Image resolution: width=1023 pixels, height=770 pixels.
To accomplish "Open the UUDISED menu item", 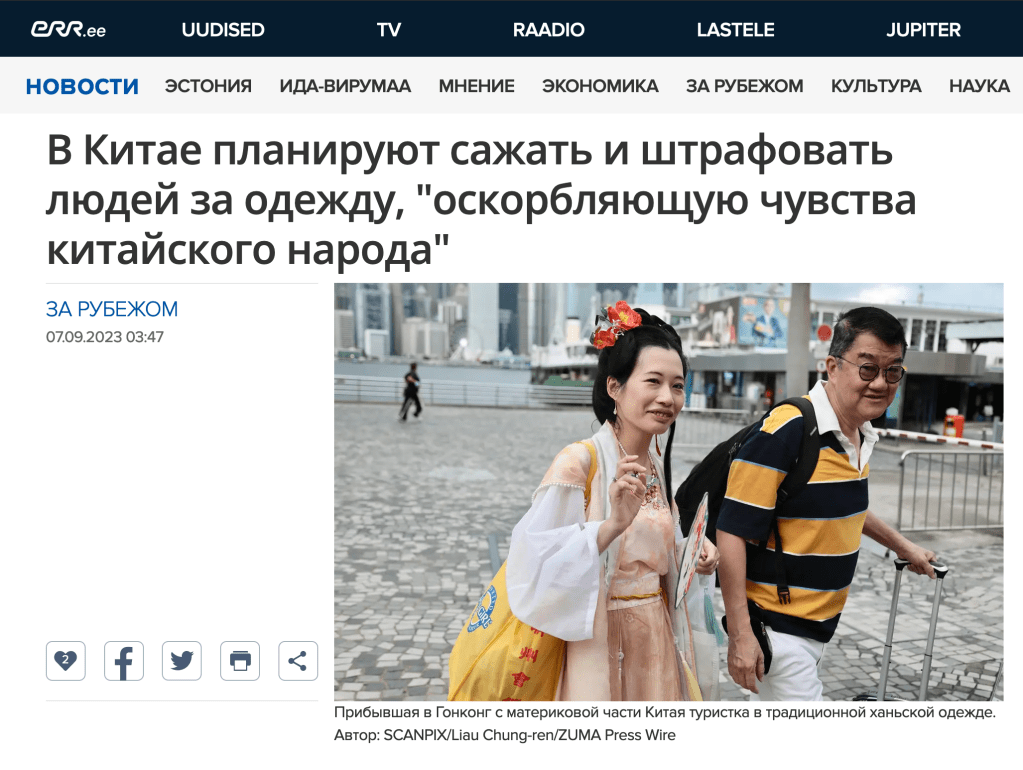I will tap(223, 29).
